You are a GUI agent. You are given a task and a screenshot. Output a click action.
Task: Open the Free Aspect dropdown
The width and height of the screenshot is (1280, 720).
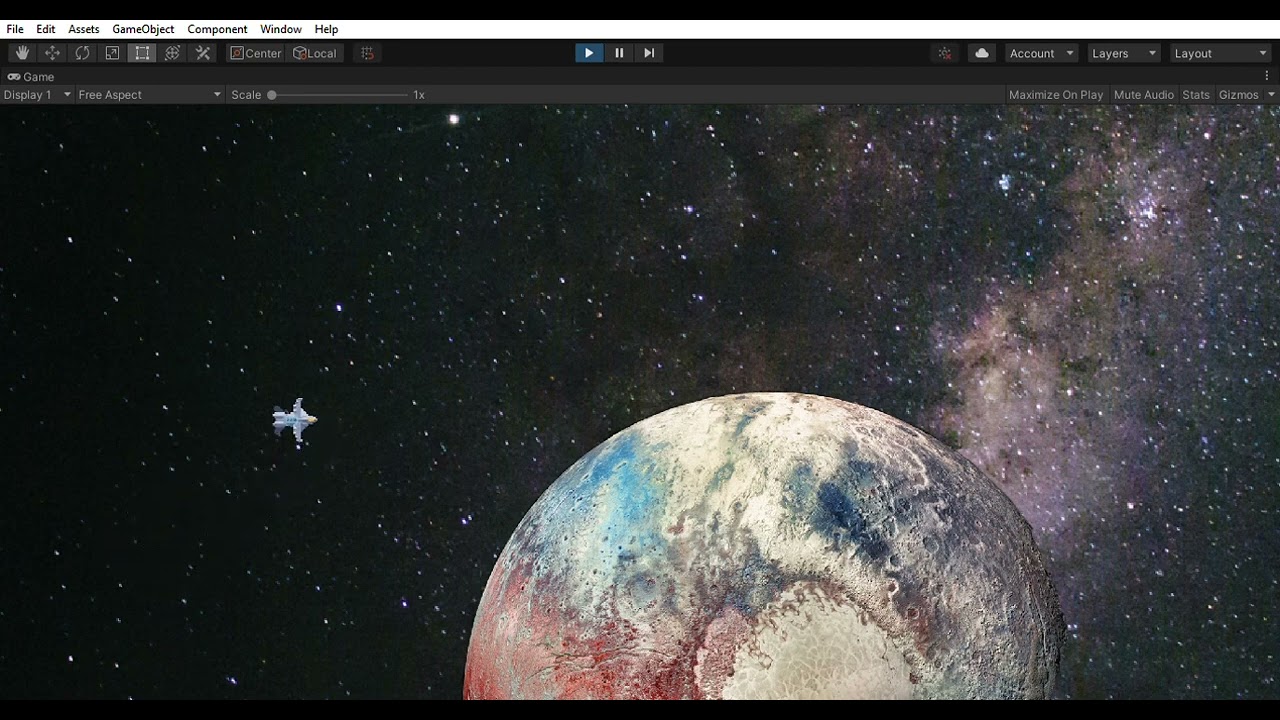[149, 95]
